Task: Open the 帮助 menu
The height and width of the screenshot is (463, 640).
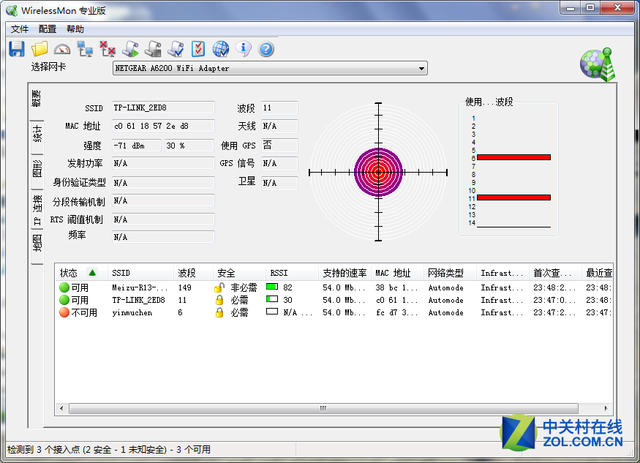Action: click(x=75, y=29)
